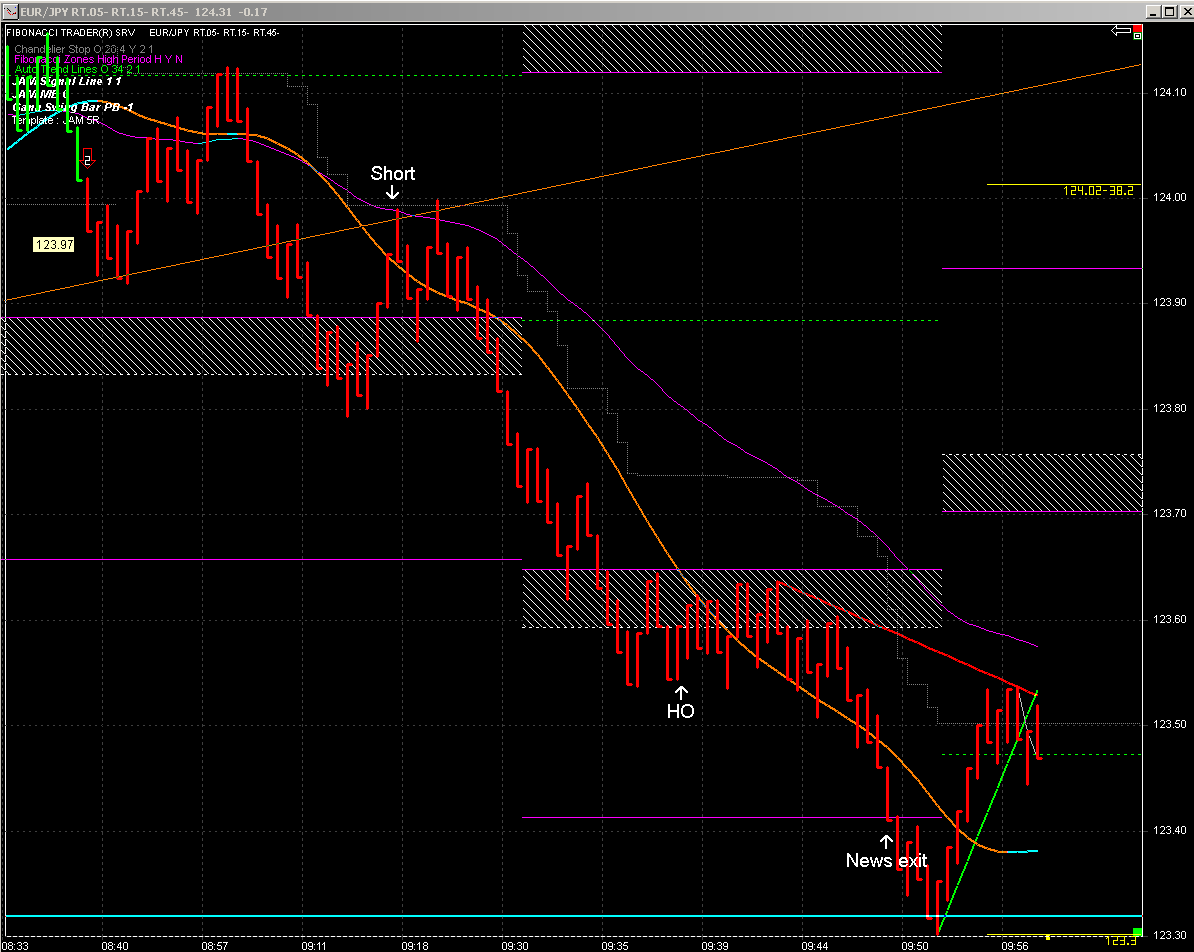Select the Chandelier Stop indicator label
Image resolution: width=1194 pixels, height=952 pixels.
(x=84, y=49)
